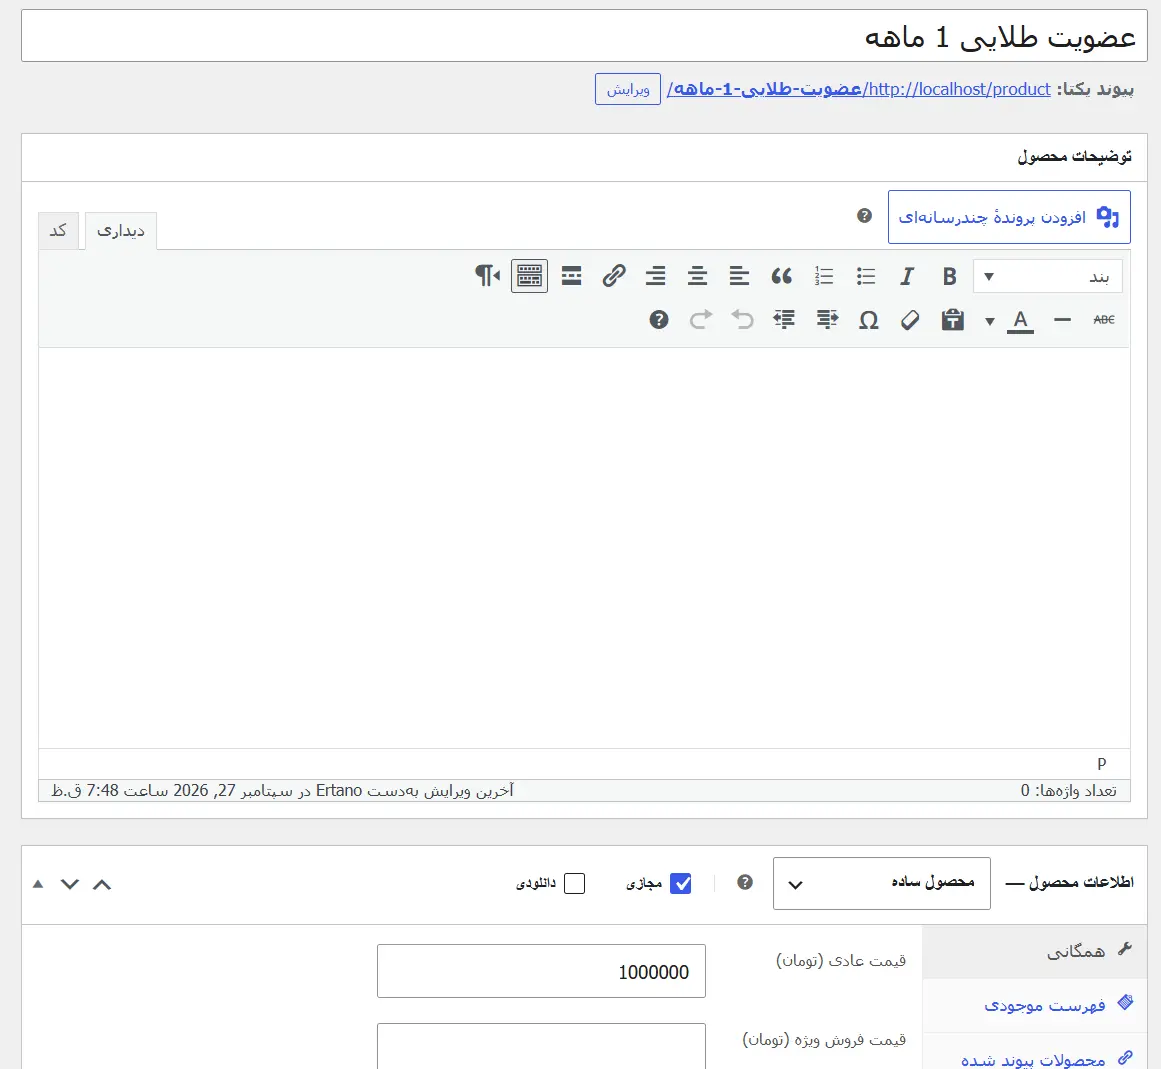This screenshot has width=1161, height=1069.
Task: Click the regular price field 1000000
Action: tap(541, 971)
